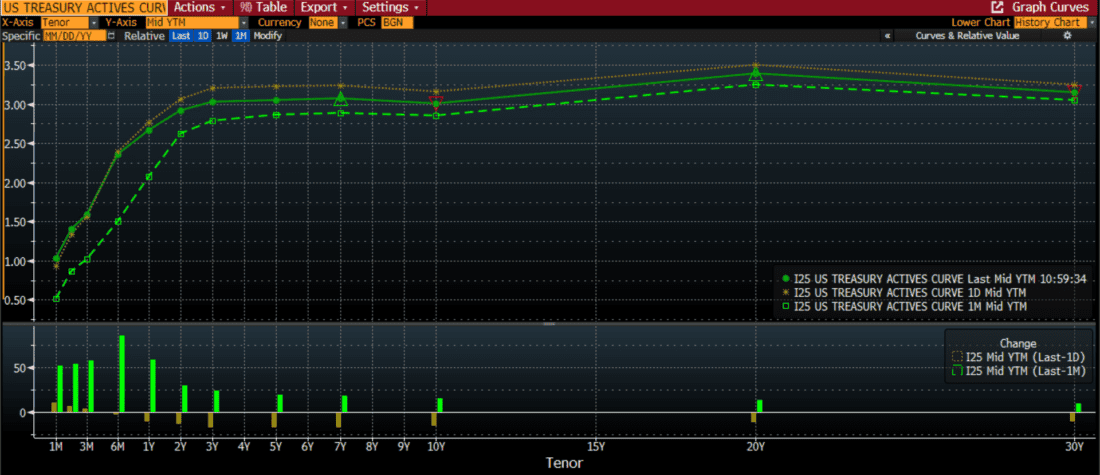Viewport: 1100px width, 475px height.
Task: Click the Table menu item
Action: click(263, 8)
